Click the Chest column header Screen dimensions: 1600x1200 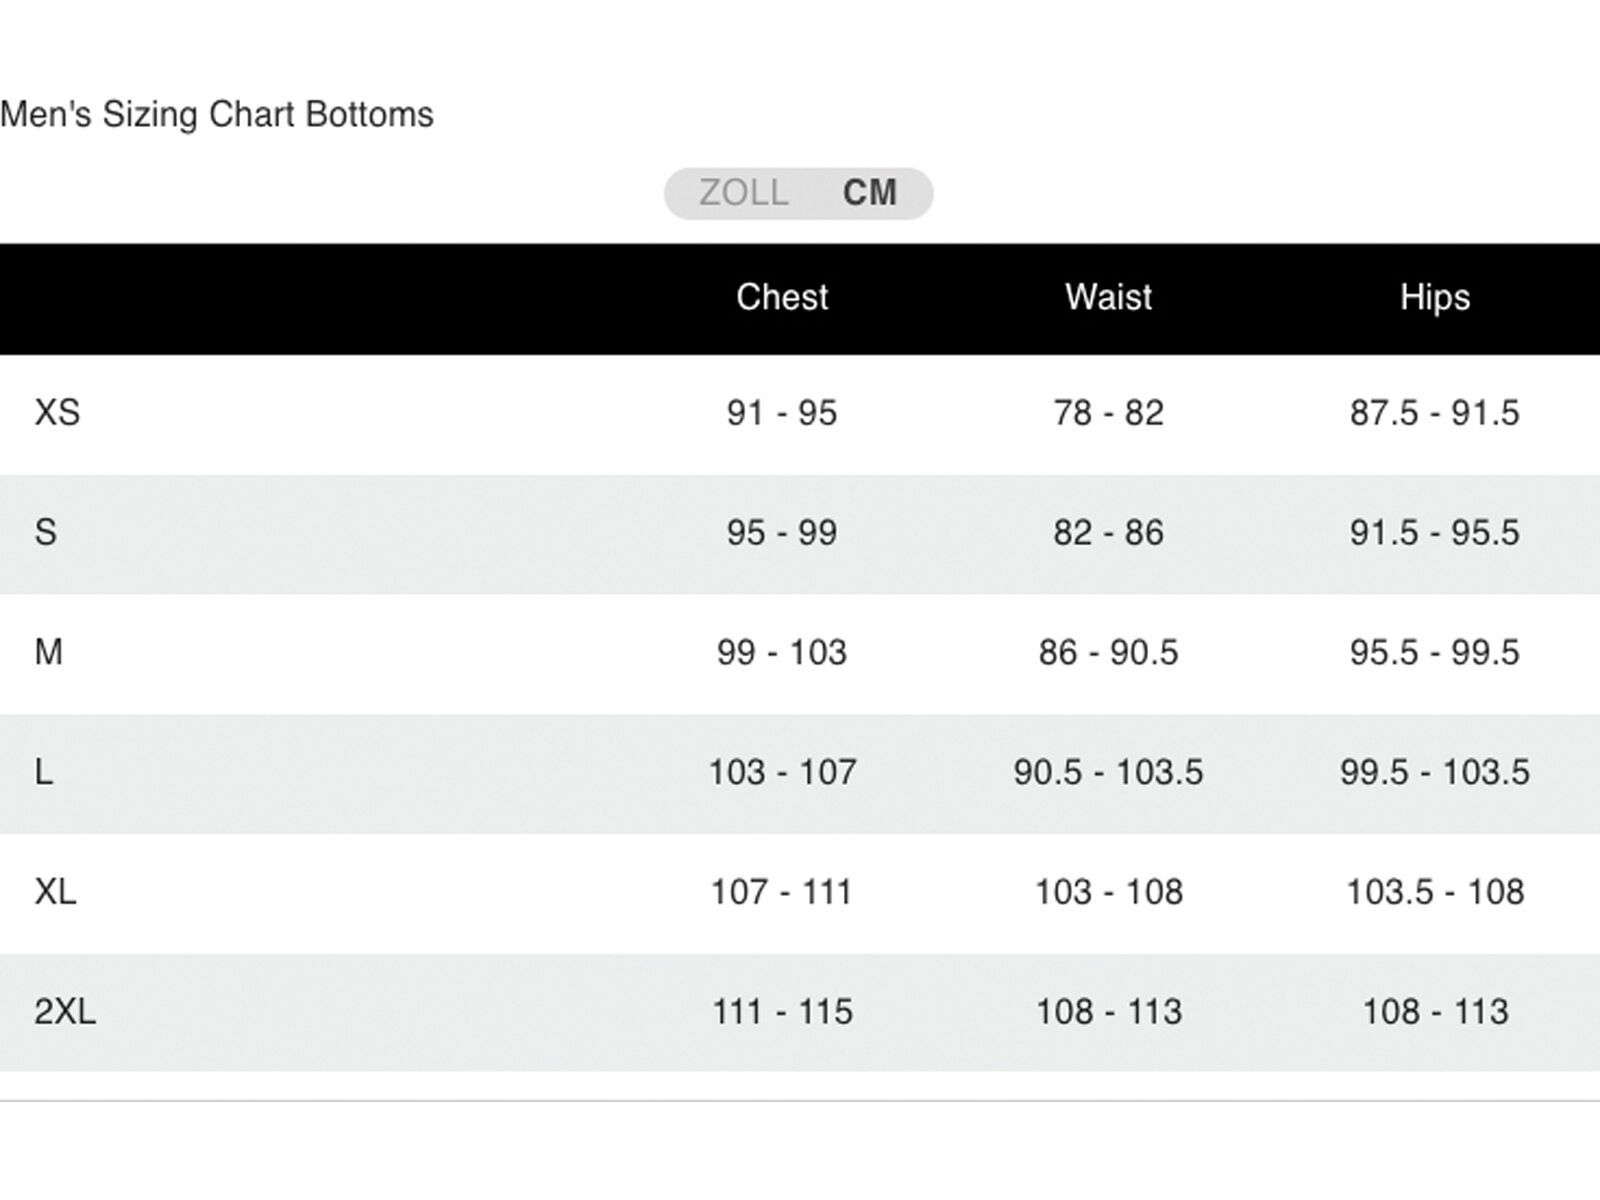click(x=782, y=297)
